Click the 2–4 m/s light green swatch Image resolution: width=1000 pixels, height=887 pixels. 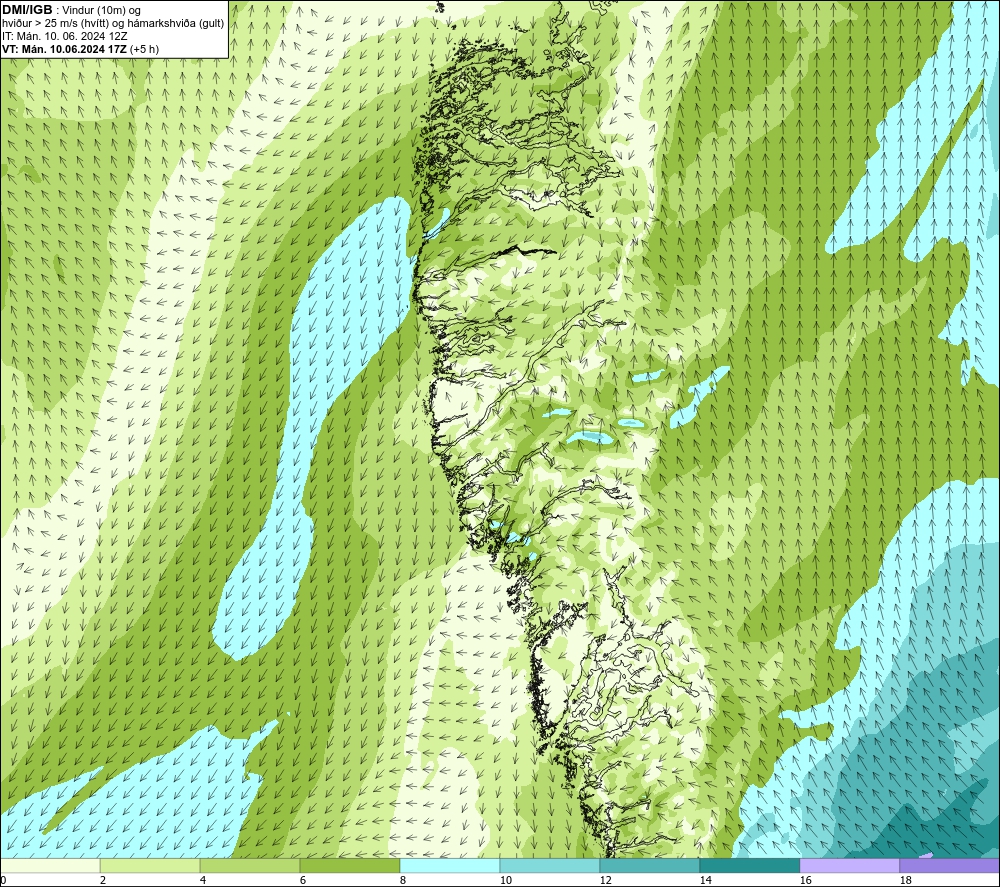150,865
